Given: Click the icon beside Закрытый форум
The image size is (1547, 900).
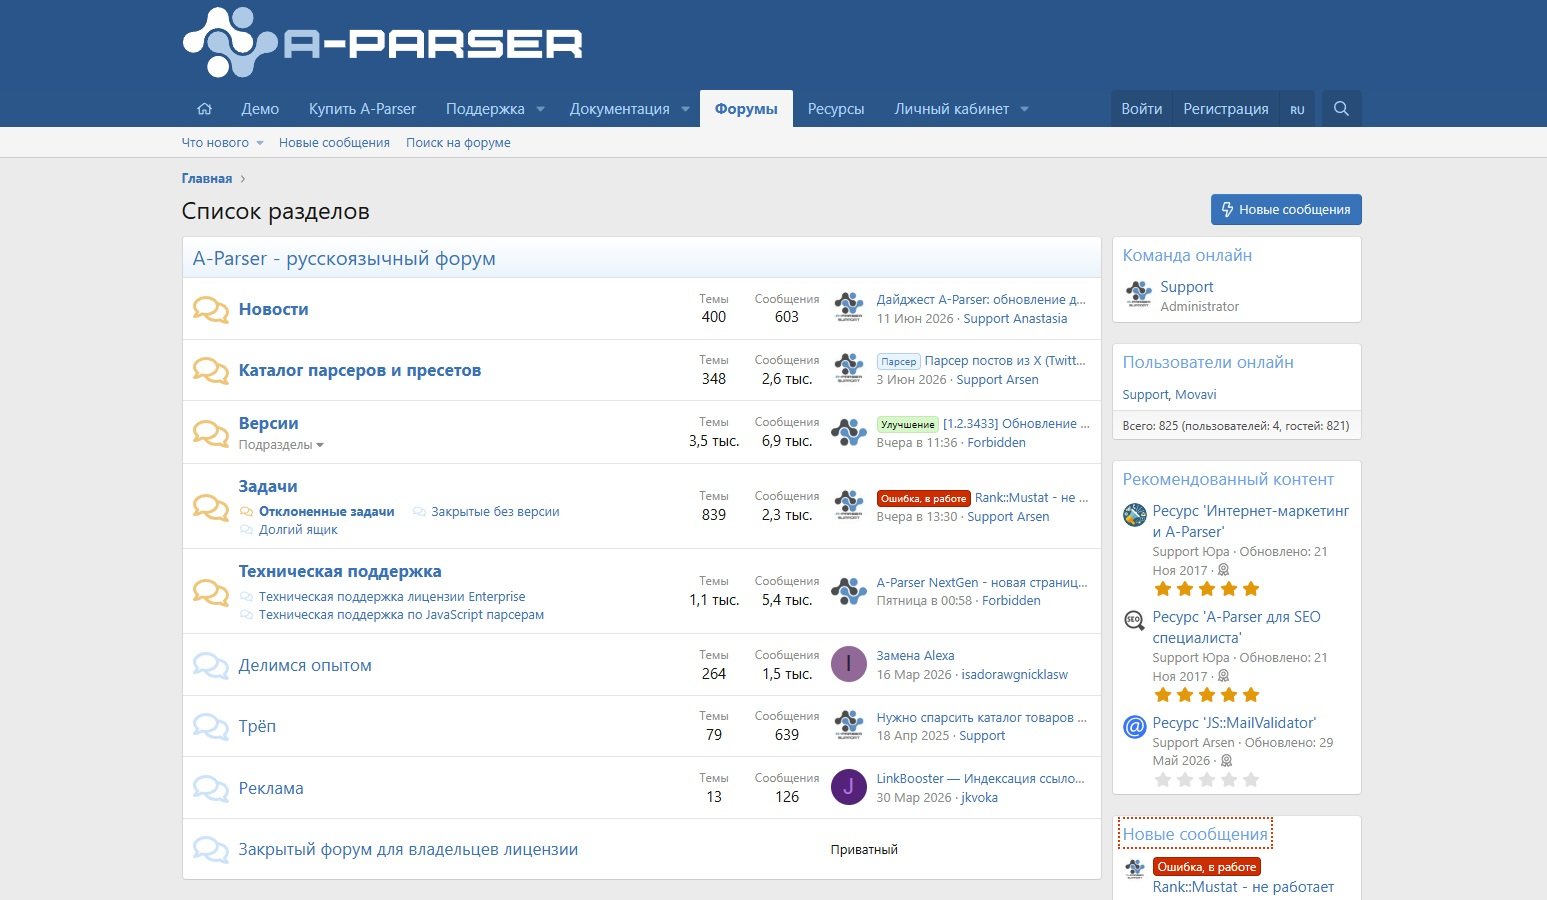Looking at the screenshot, I should coord(210,849).
